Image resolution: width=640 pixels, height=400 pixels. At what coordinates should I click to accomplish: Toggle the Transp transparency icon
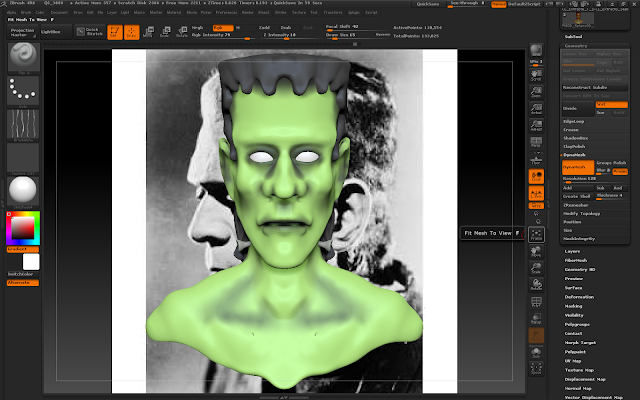pos(536,319)
